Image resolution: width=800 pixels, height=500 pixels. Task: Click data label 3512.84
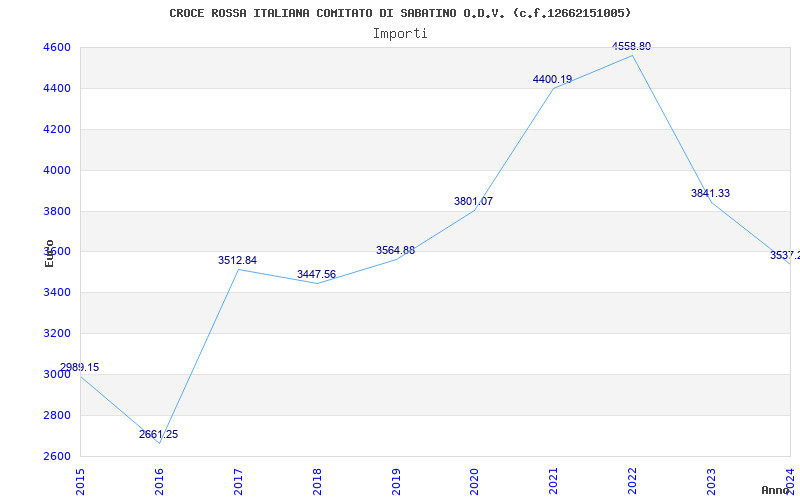pos(237,260)
